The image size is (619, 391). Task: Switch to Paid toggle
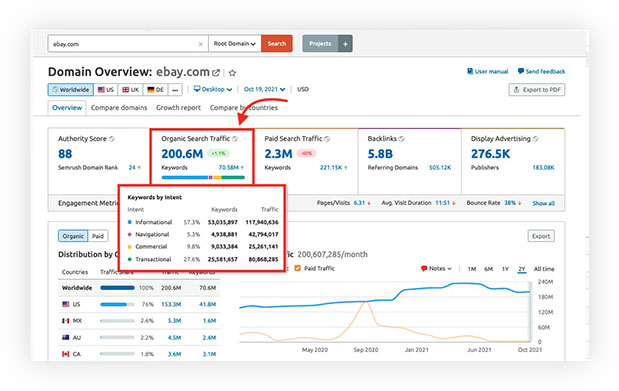pyautogui.click(x=98, y=236)
